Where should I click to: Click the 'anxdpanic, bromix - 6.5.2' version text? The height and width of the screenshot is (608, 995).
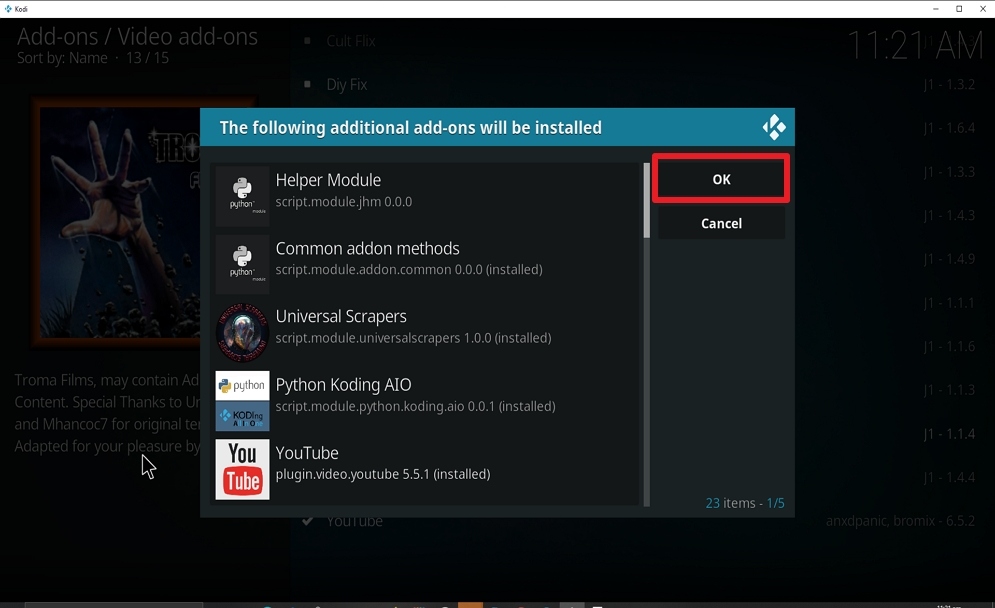pos(900,521)
